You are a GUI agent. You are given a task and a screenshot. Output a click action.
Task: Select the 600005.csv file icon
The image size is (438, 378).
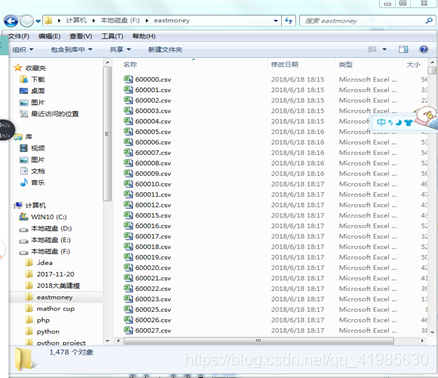tap(128, 131)
